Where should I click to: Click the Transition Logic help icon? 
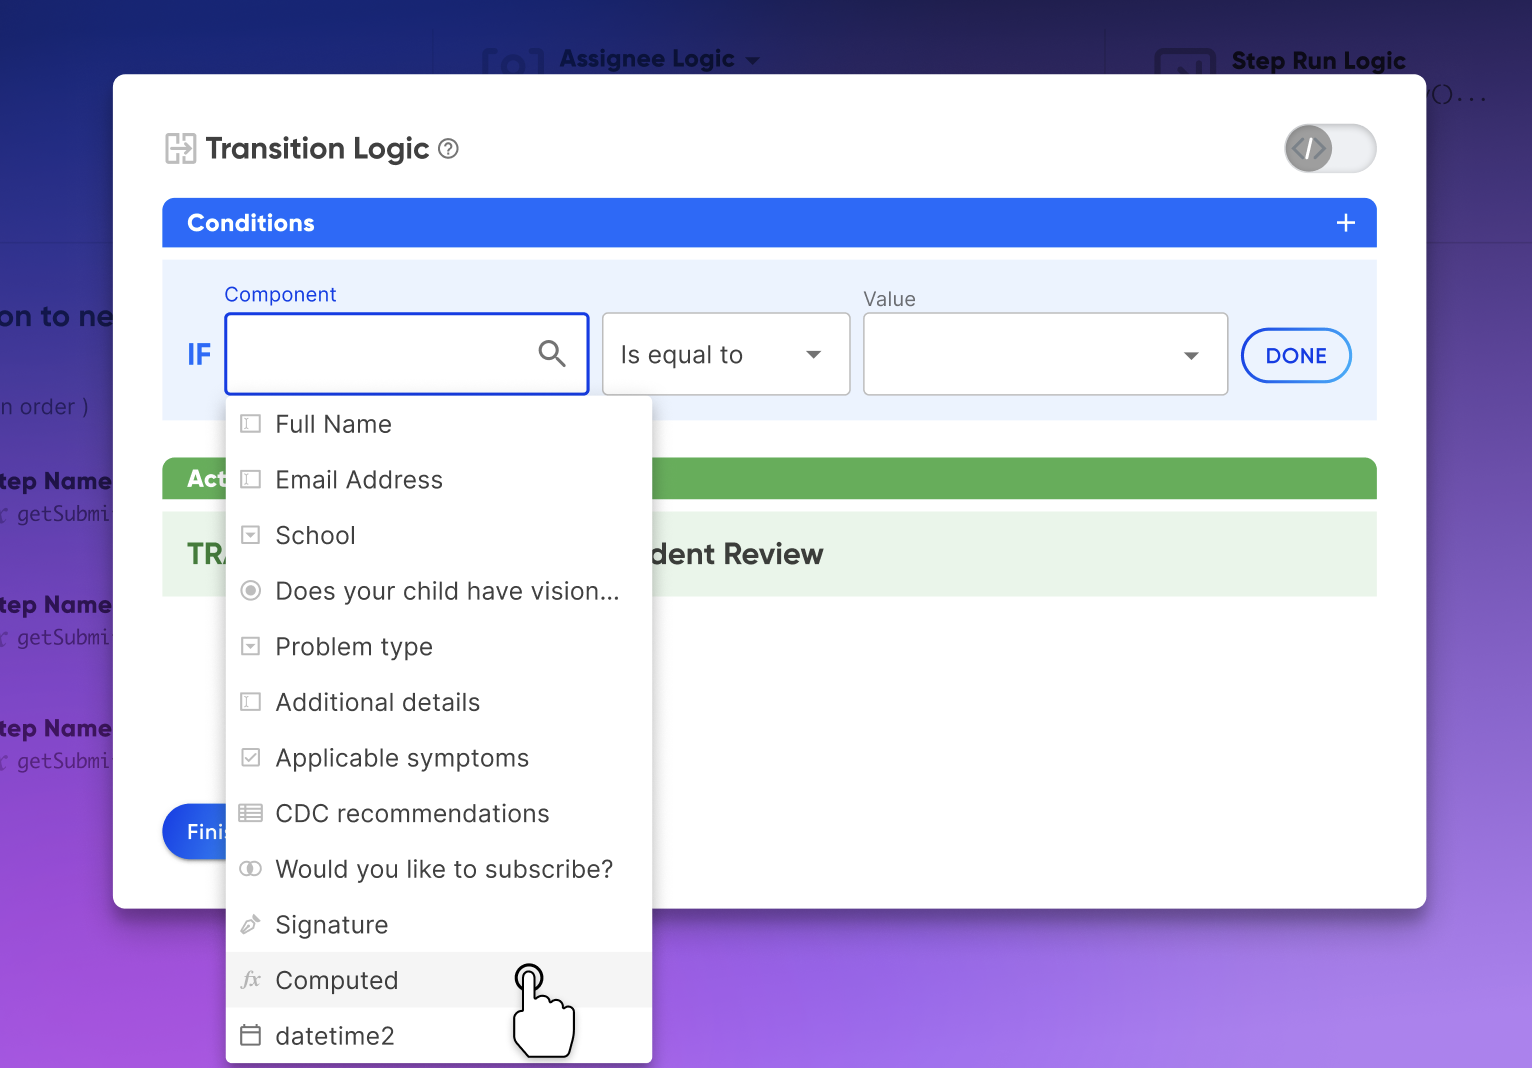[449, 149]
